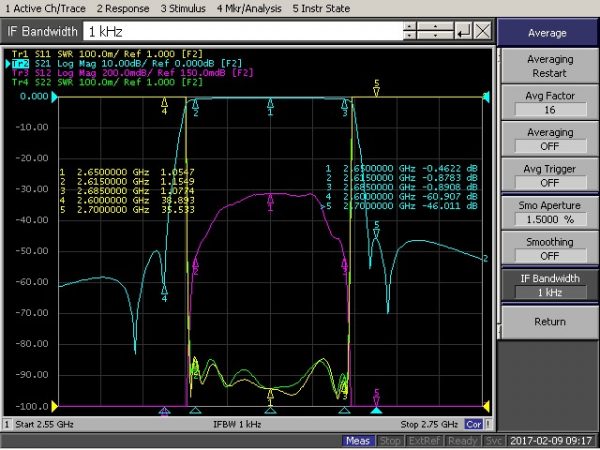The height and width of the screenshot is (450, 600).
Task: Click the cyan marker 1 on the S21 passband
Action: (270, 107)
